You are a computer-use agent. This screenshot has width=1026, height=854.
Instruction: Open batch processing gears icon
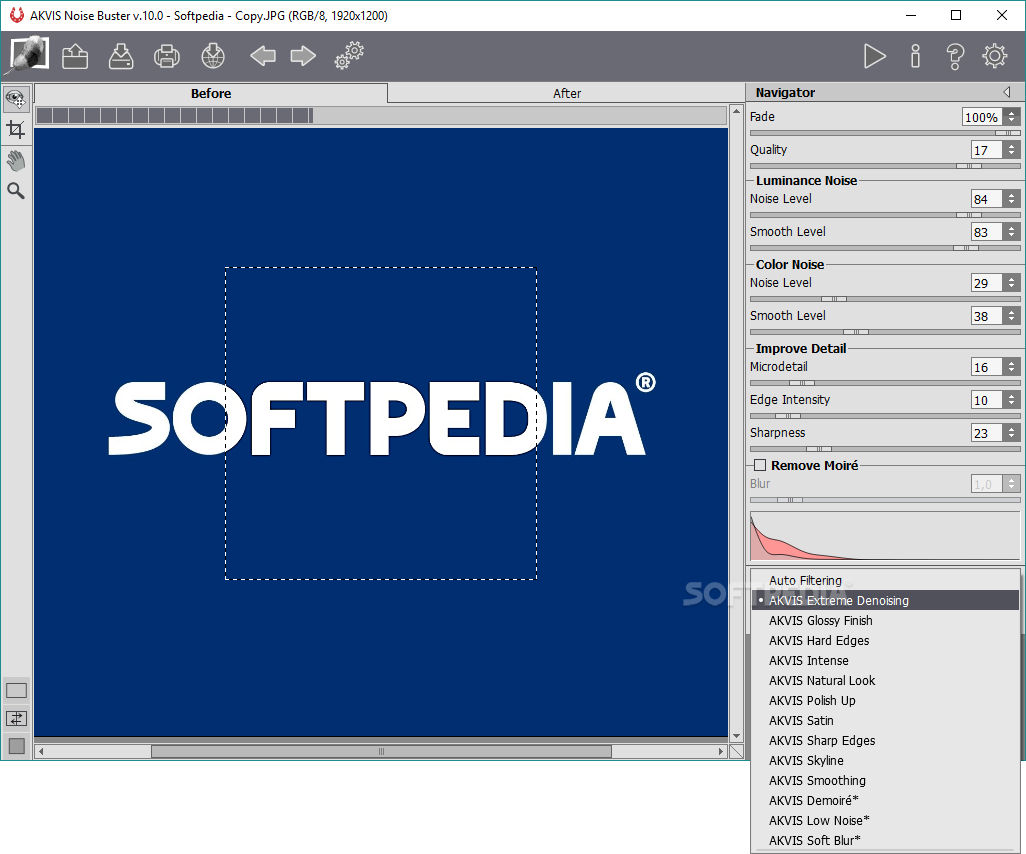[349, 56]
